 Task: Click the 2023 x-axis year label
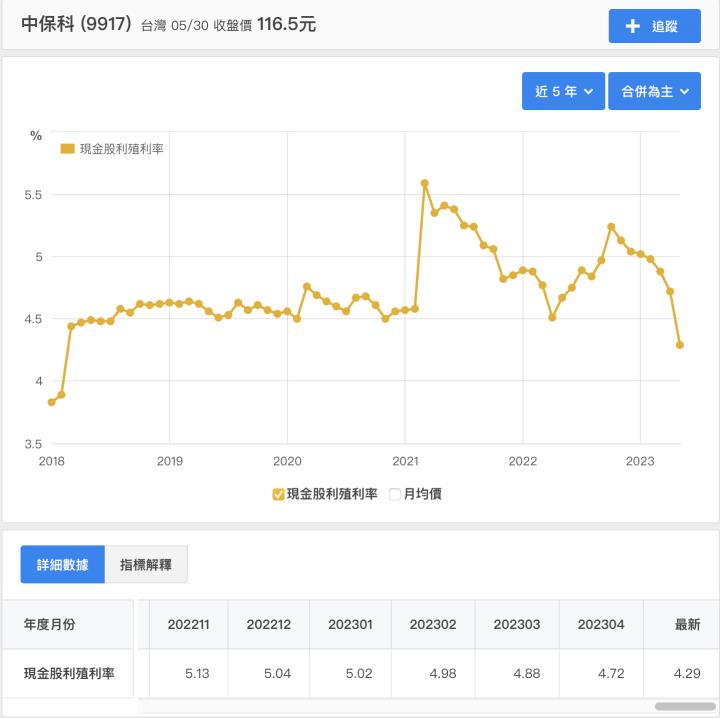click(639, 462)
